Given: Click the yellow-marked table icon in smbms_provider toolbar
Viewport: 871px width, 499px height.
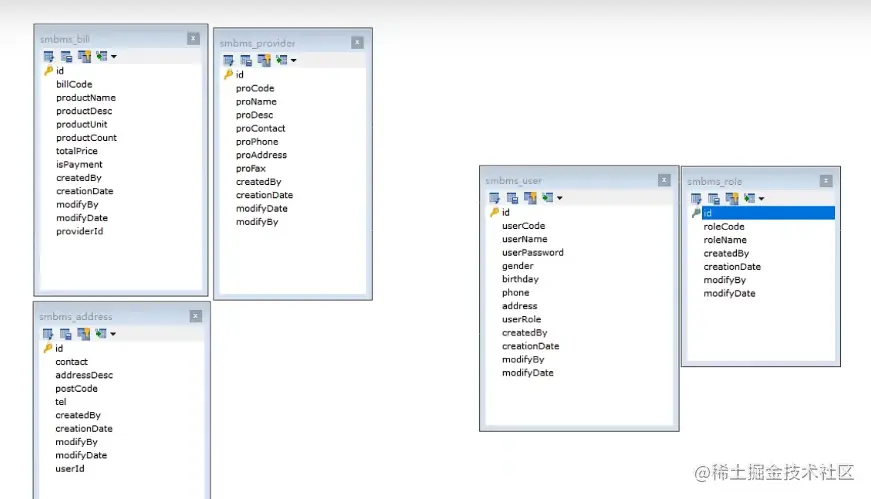Looking at the screenshot, I should [264, 60].
